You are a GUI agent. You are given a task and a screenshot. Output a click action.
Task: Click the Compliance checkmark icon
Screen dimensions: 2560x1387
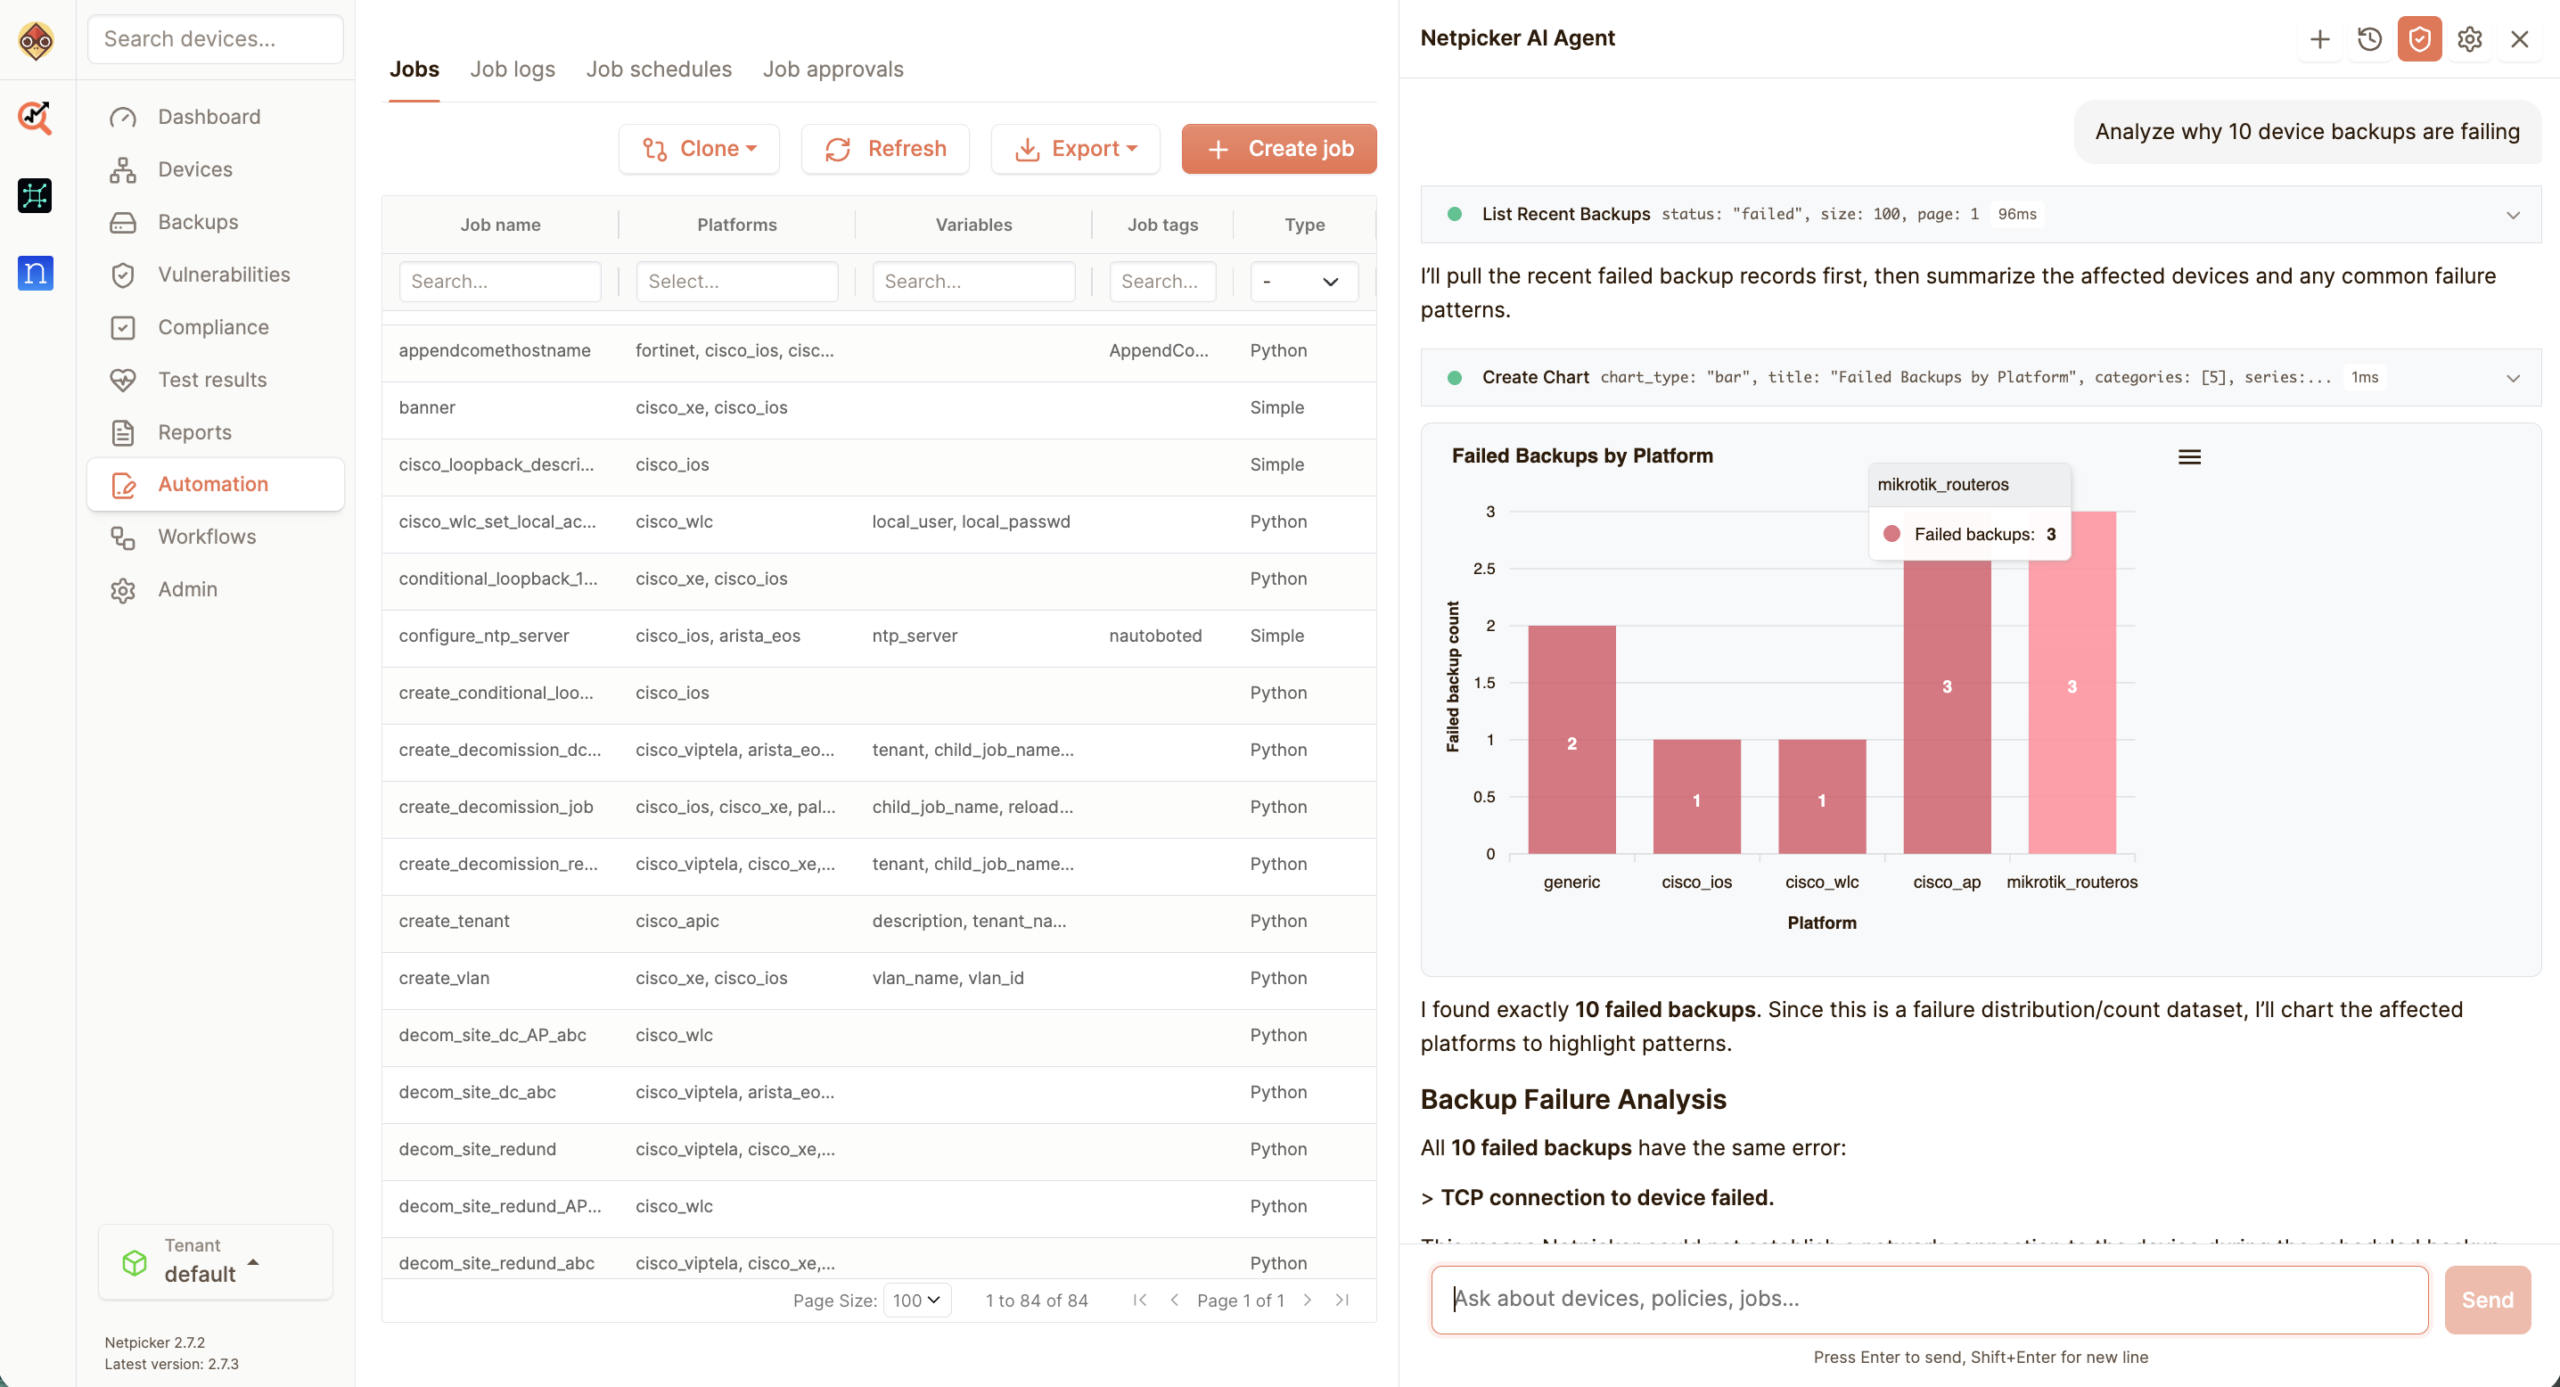[123, 327]
